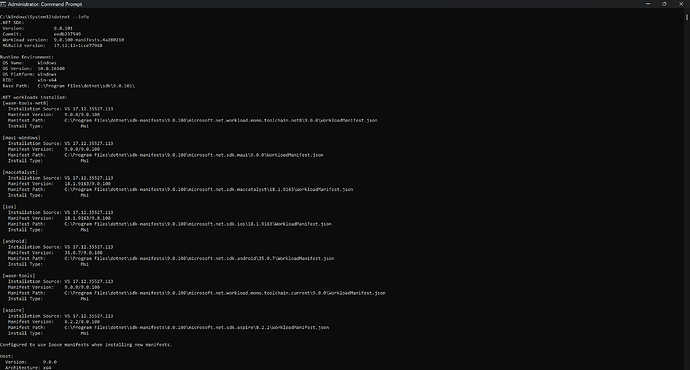Select the Host 'Version: 9.0.0' line
Viewport: 690px width, 370px height.
click(x=31, y=362)
